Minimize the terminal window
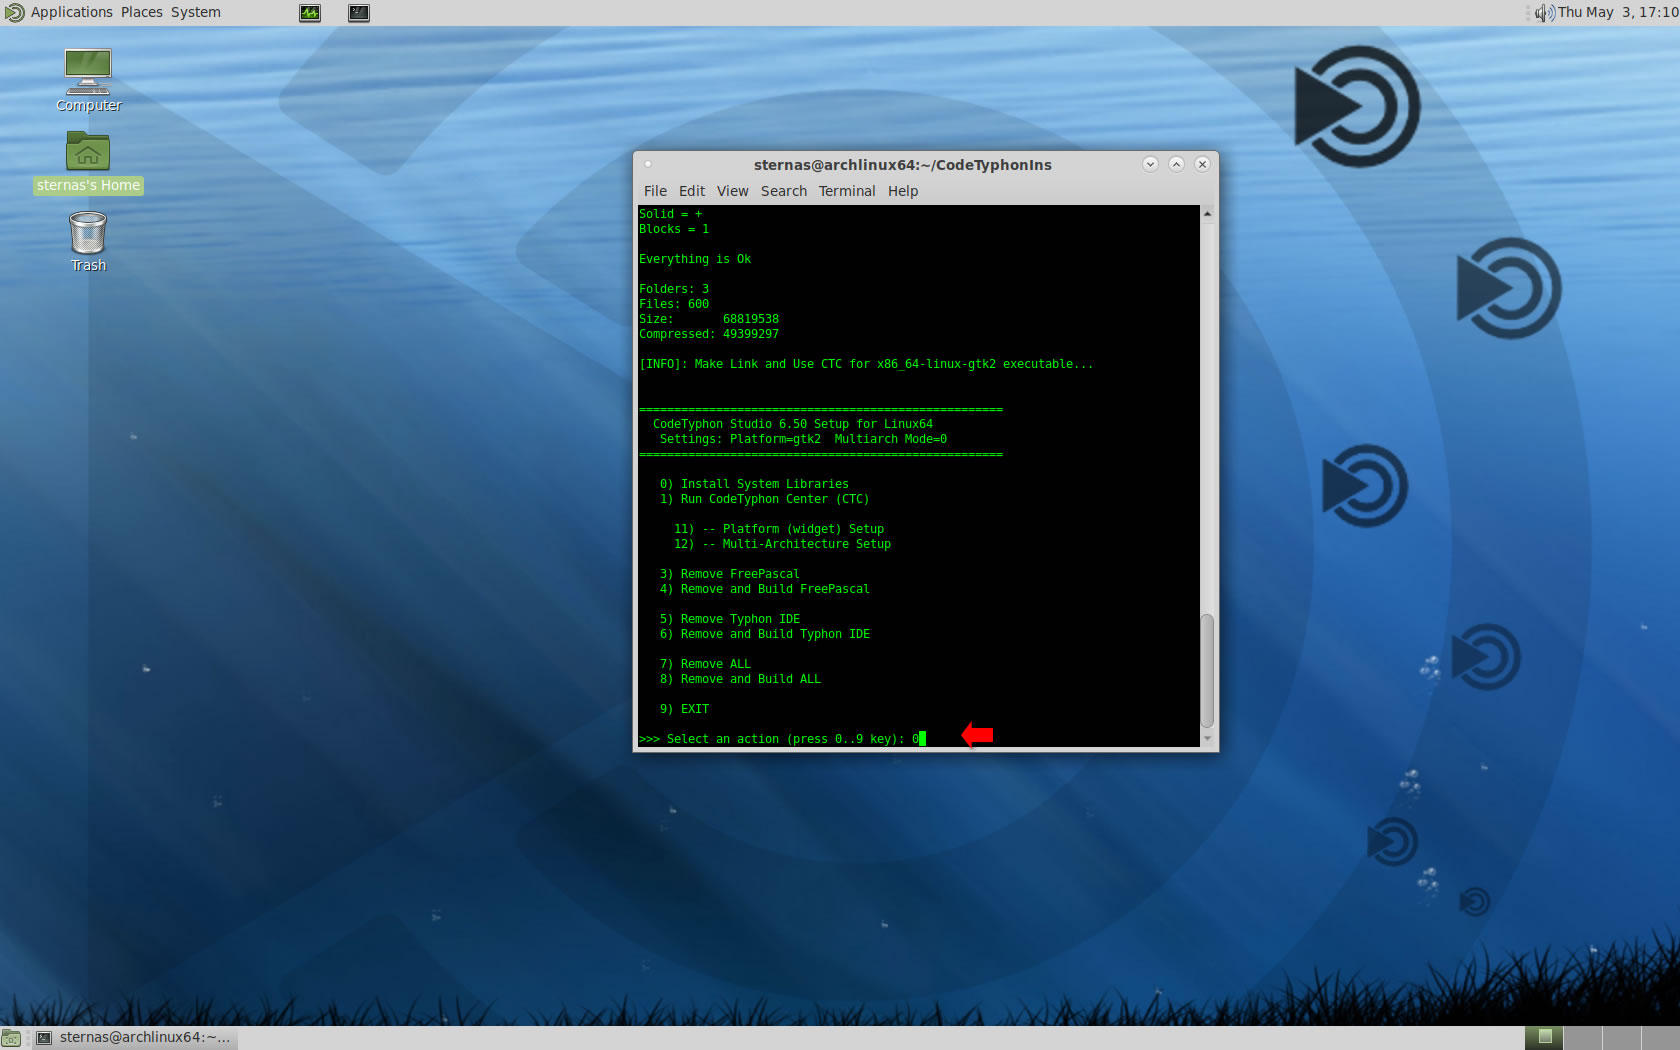This screenshot has width=1680, height=1050. pyautogui.click(x=1150, y=164)
